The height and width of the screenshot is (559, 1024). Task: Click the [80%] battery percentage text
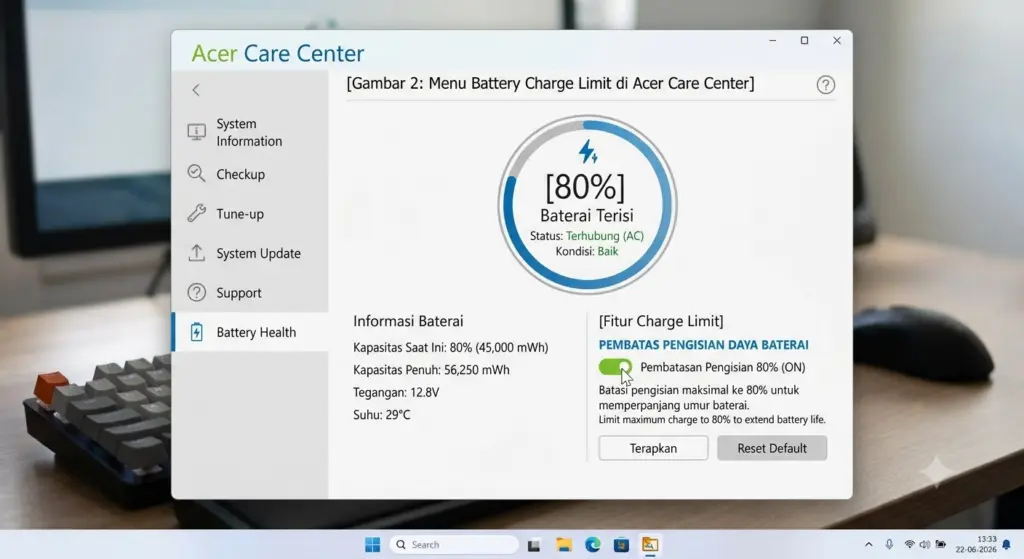pos(585,188)
